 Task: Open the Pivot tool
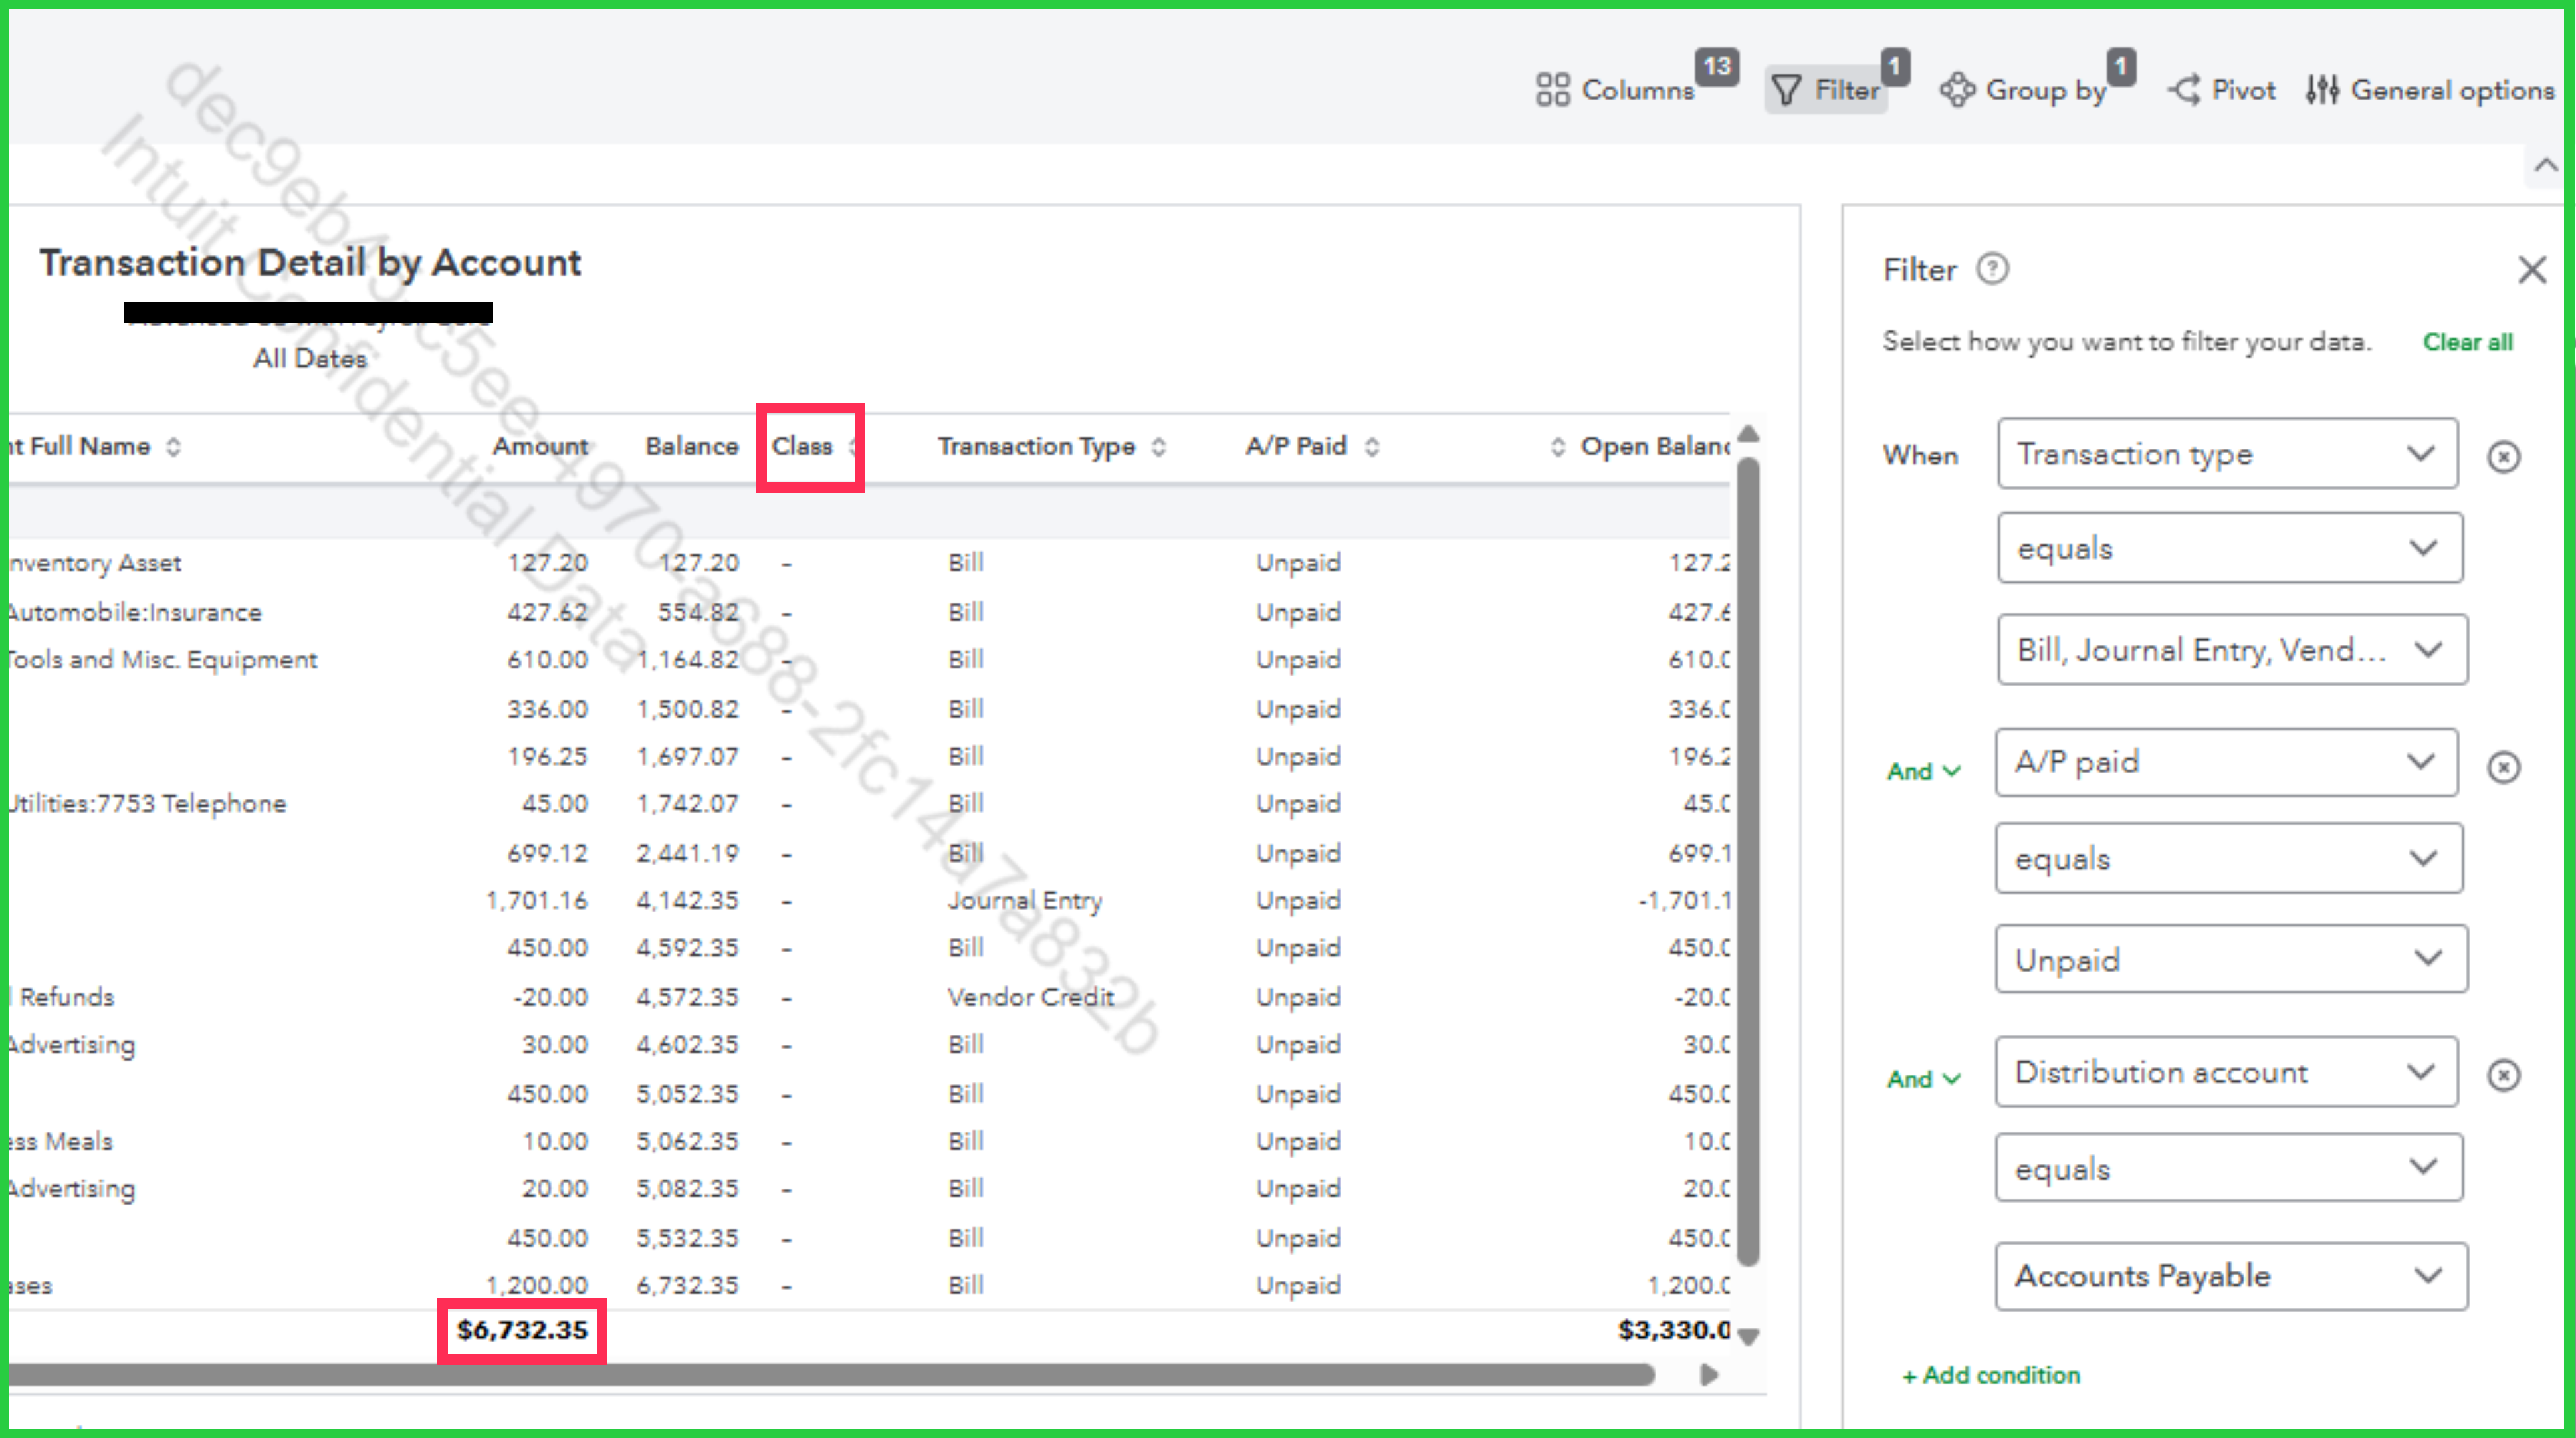click(2222, 90)
